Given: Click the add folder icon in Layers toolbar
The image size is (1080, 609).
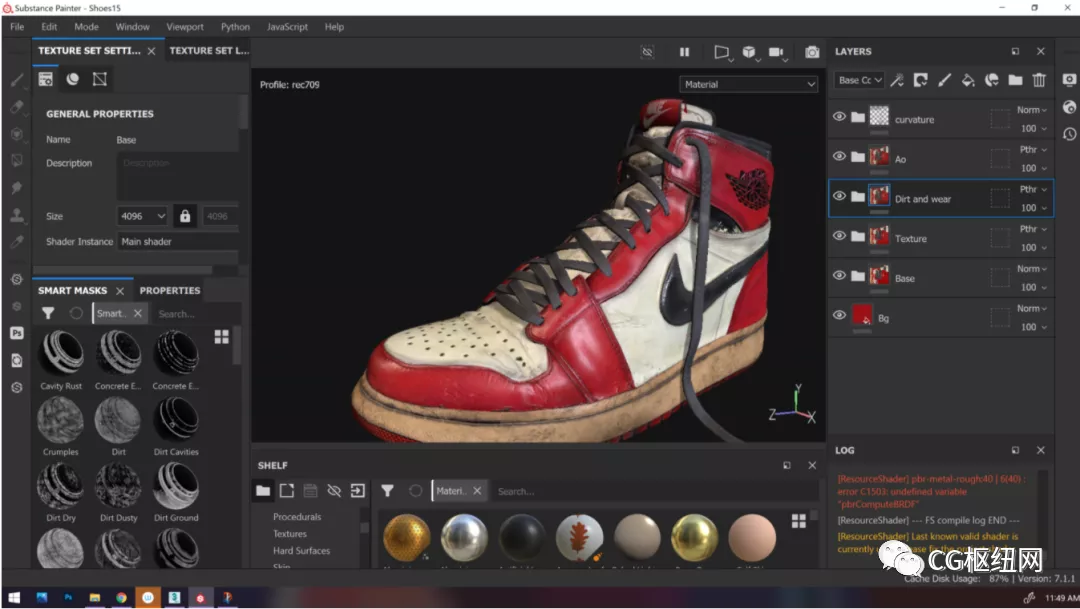Looking at the screenshot, I should click(x=1015, y=80).
